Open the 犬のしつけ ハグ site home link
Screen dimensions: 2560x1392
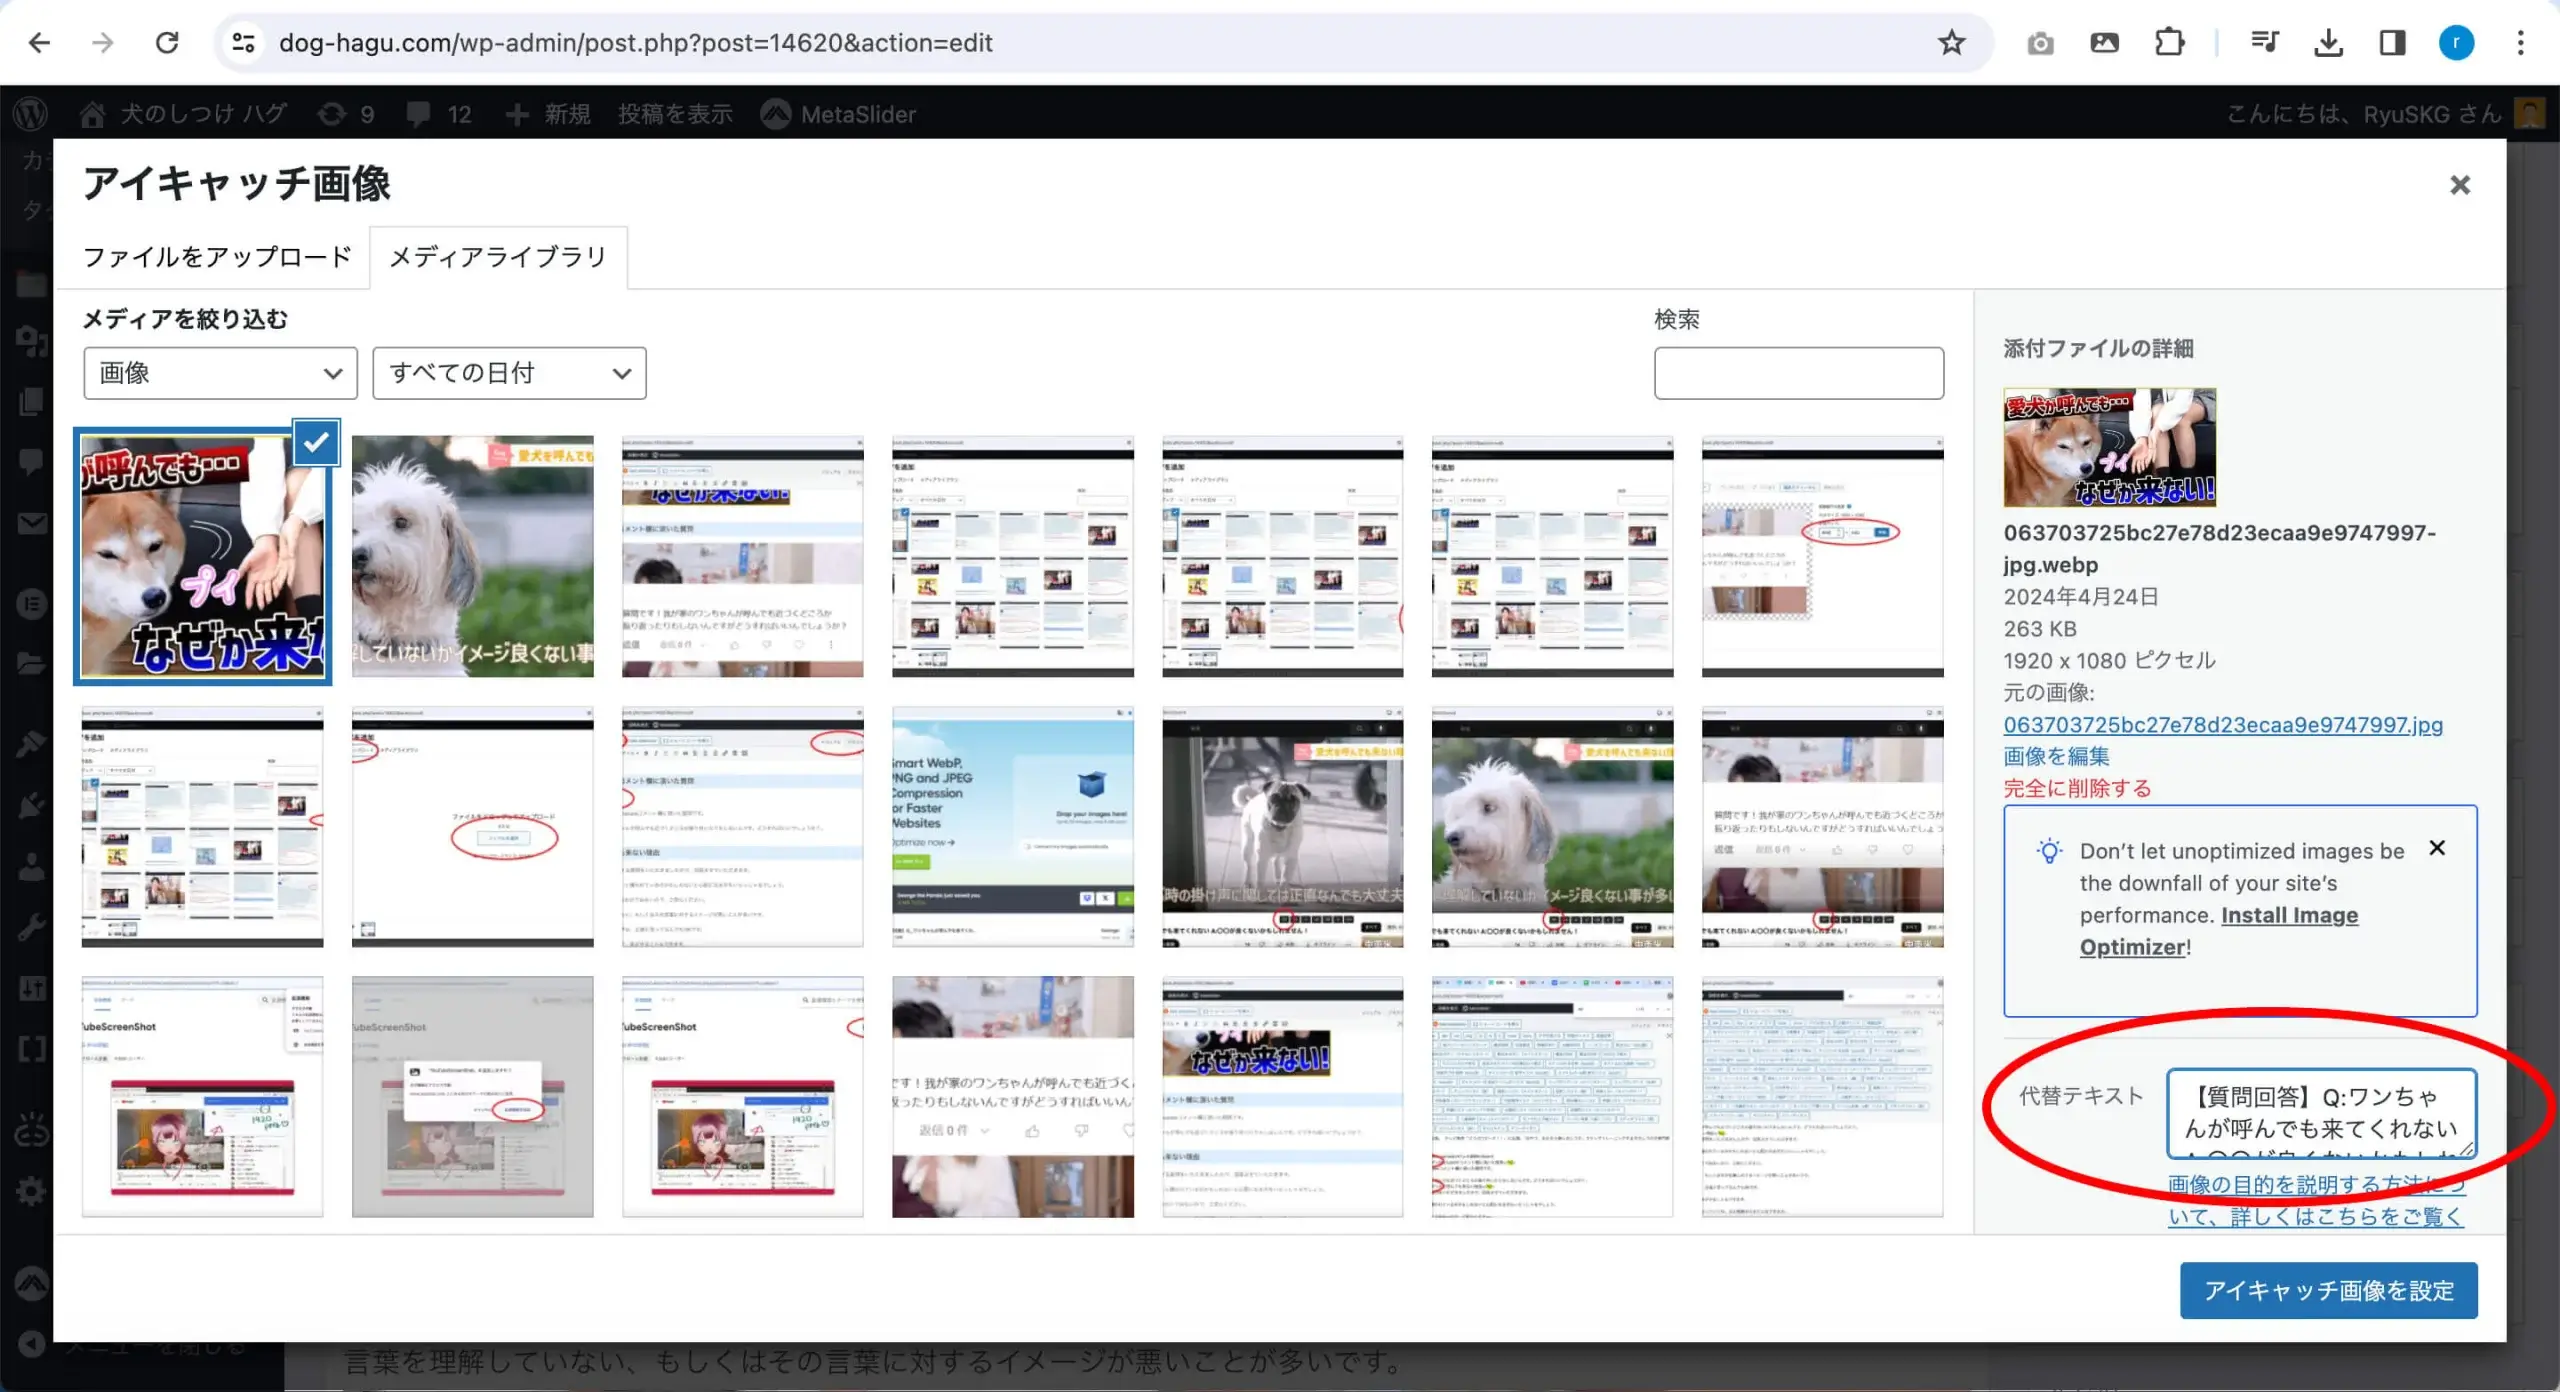pyautogui.click(x=183, y=114)
